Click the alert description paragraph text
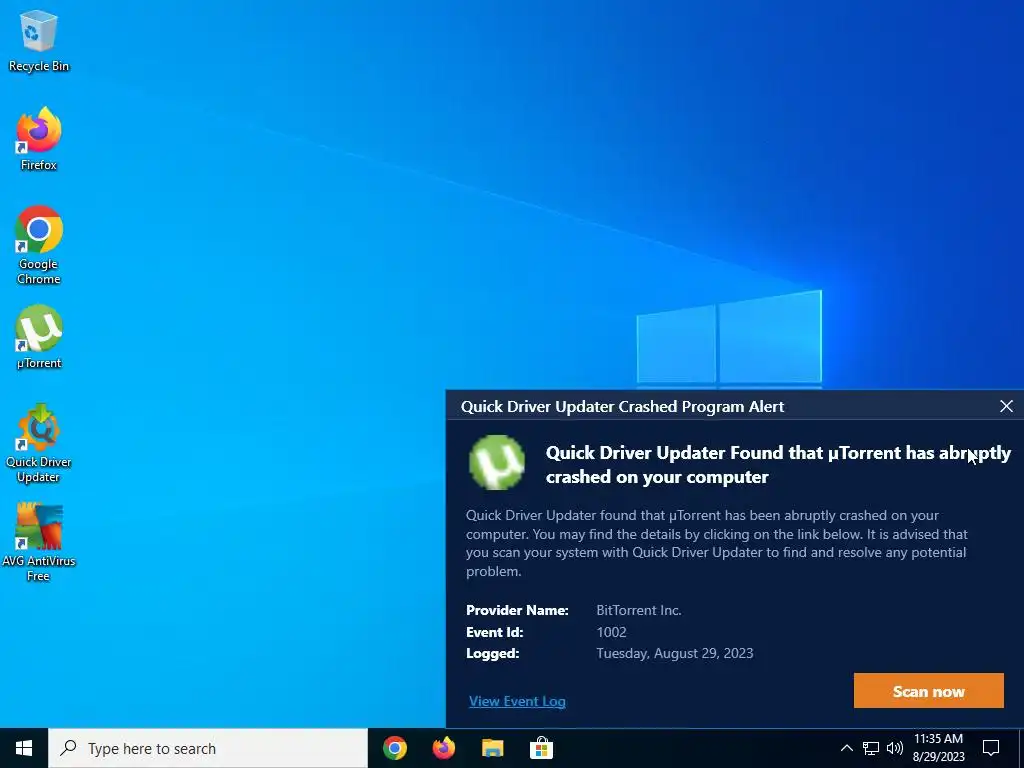 (x=716, y=543)
